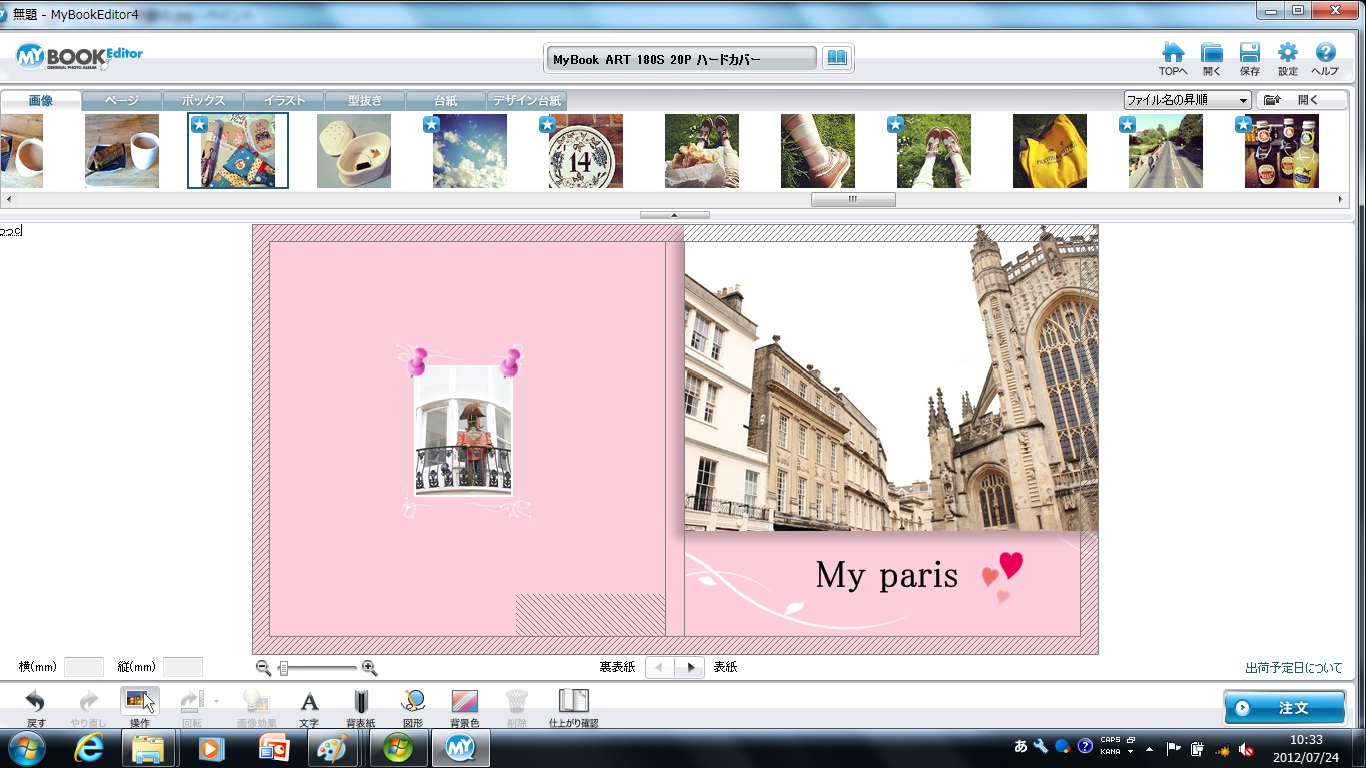The height and width of the screenshot is (768, 1366).
Task: Open the 出荷予定日について link
Action: (1293, 668)
